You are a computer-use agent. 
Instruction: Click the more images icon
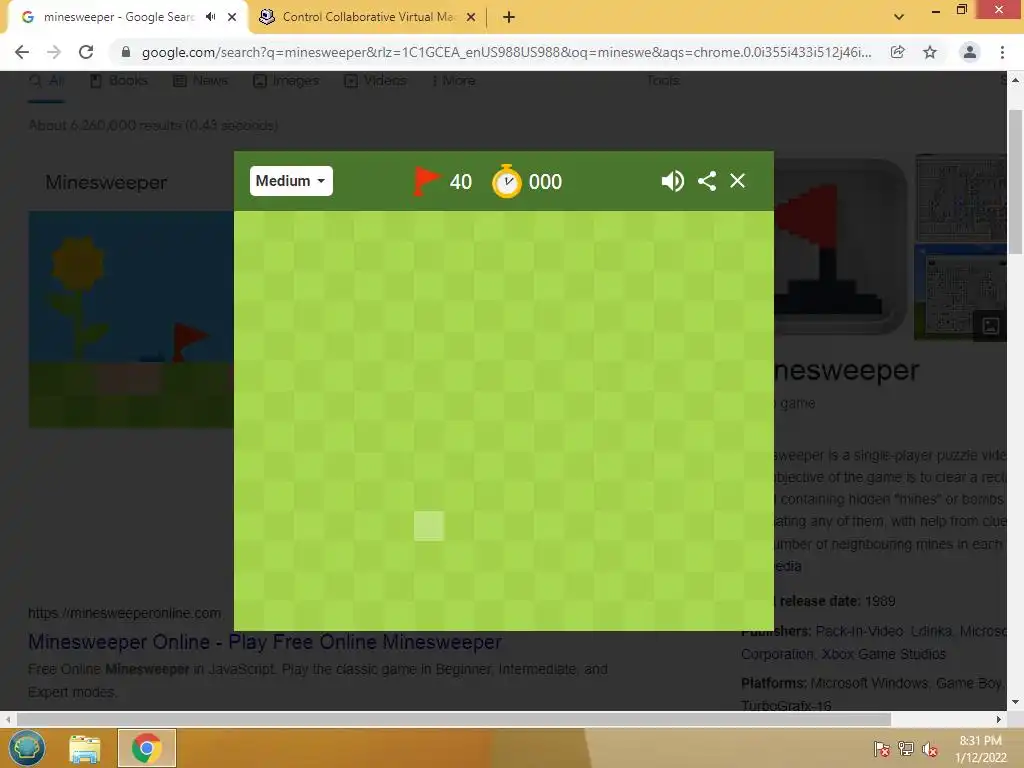[990, 325]
